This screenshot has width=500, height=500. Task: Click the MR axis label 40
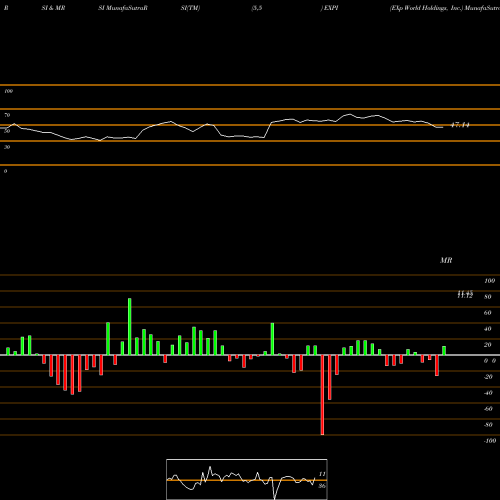pos(488,329)
